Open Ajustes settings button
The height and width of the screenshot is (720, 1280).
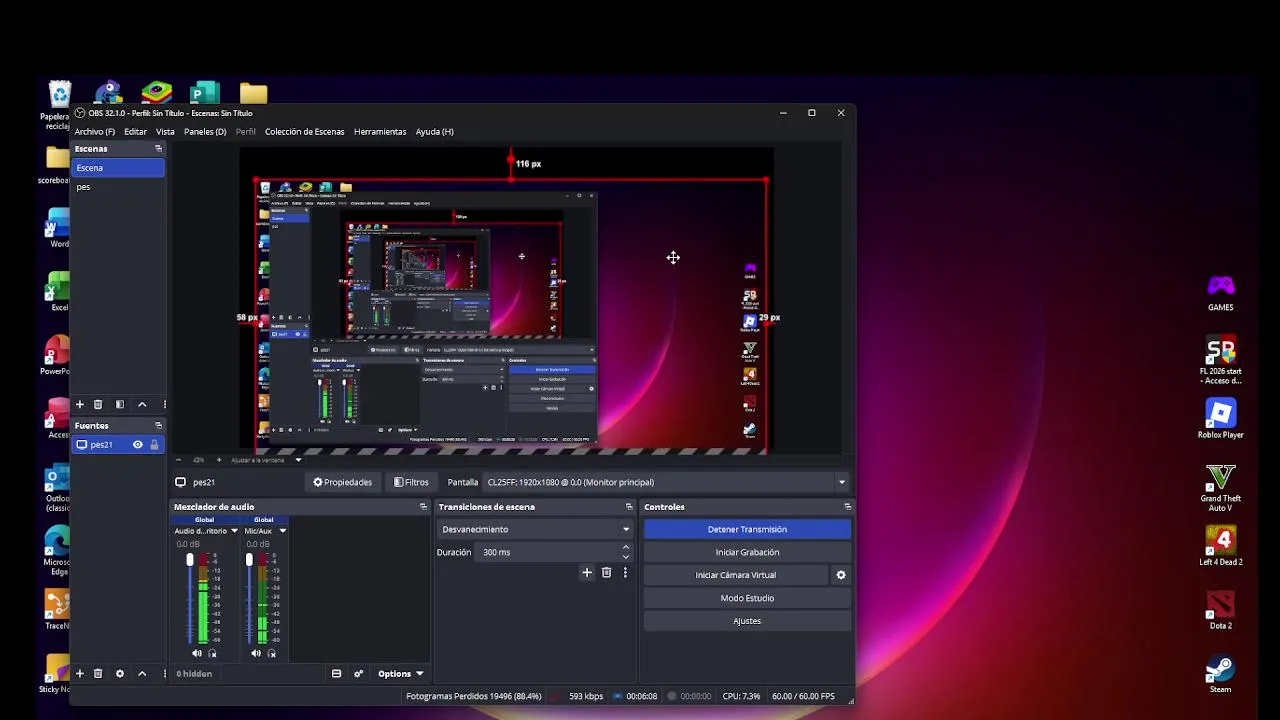(747, 621)
